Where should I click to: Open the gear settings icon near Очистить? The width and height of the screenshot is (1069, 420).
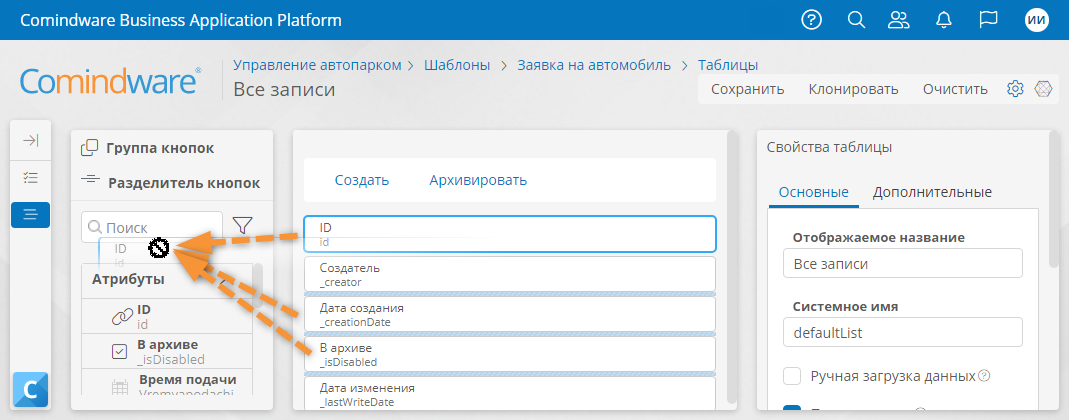click(1015, 89)
